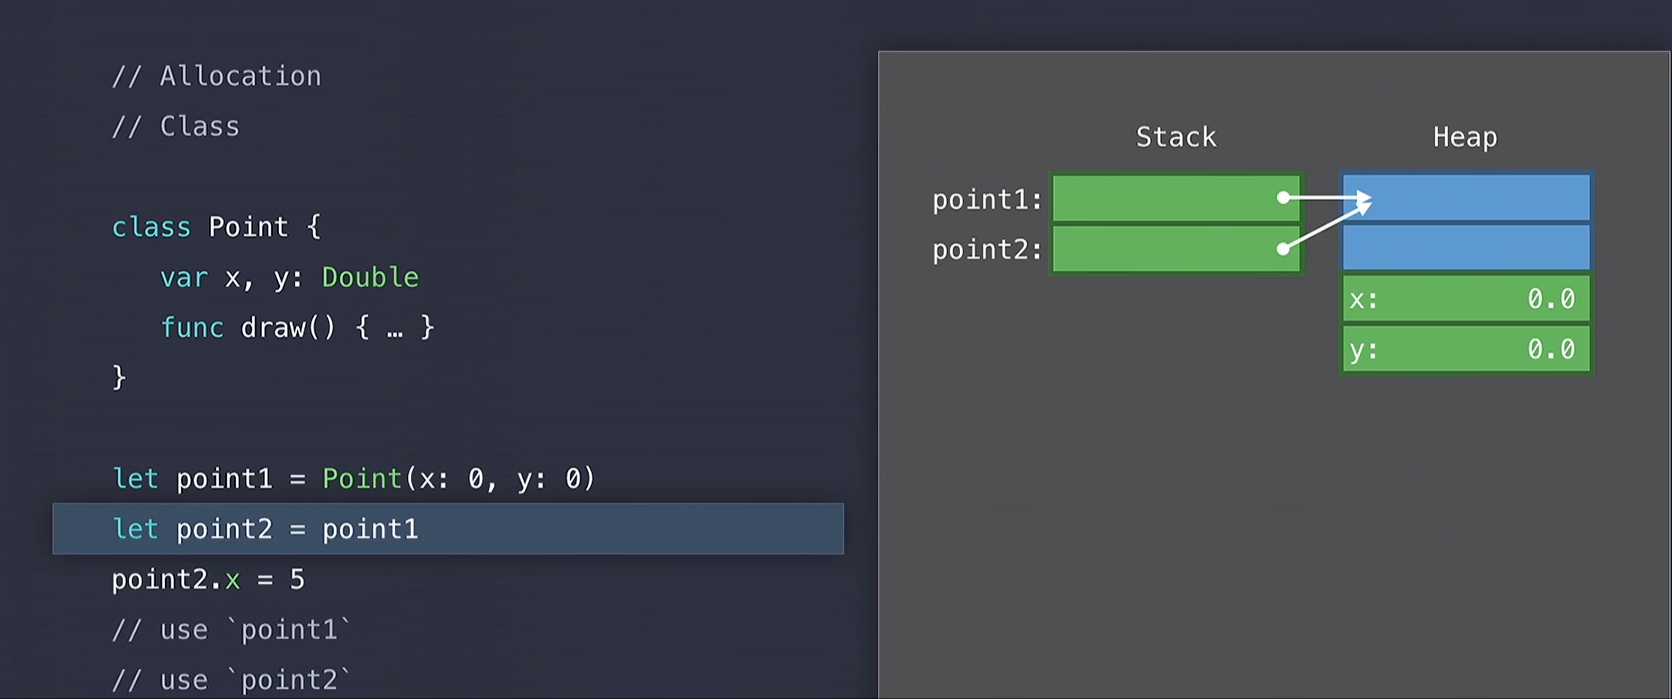Select the "Double" type name in the code
1672x699 pixels.
pos(370,278)
